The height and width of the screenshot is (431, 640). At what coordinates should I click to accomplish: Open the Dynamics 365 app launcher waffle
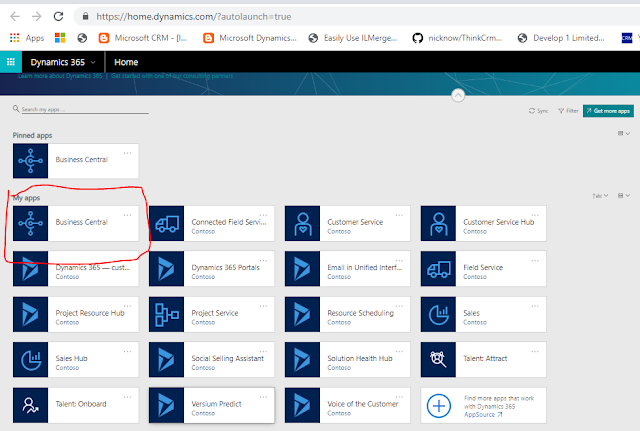11,62
